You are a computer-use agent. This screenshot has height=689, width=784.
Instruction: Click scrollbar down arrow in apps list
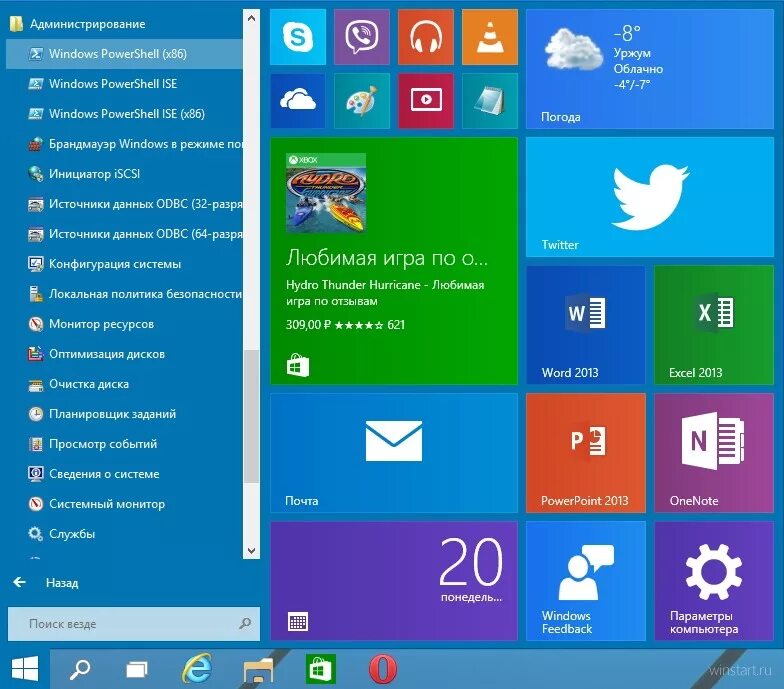(252, 550)
